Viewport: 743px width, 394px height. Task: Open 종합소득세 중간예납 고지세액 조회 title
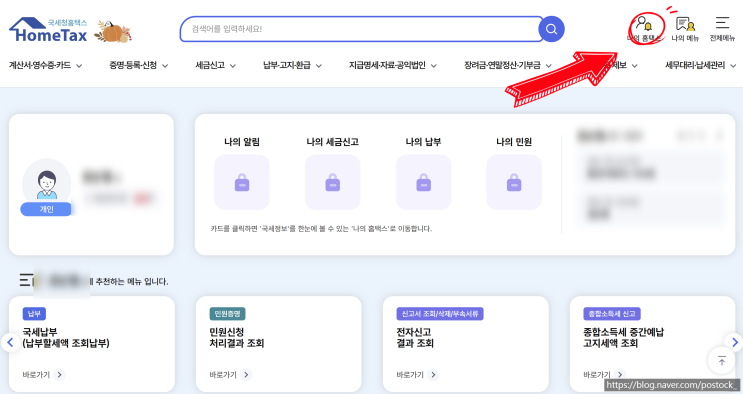(624, 338)
